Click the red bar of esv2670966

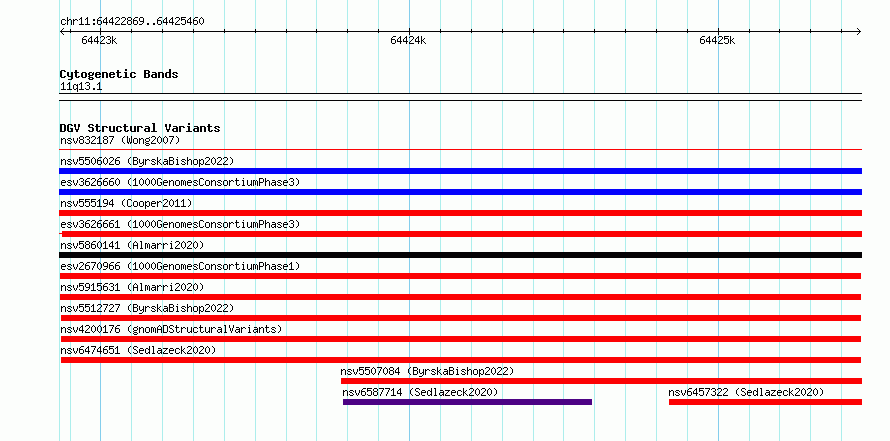(x=460, y=276)
